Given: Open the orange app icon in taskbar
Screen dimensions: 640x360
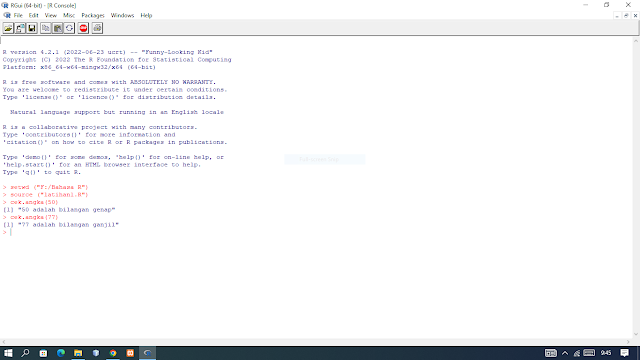Looking at the screenshot, I should (x=130, y=353).
